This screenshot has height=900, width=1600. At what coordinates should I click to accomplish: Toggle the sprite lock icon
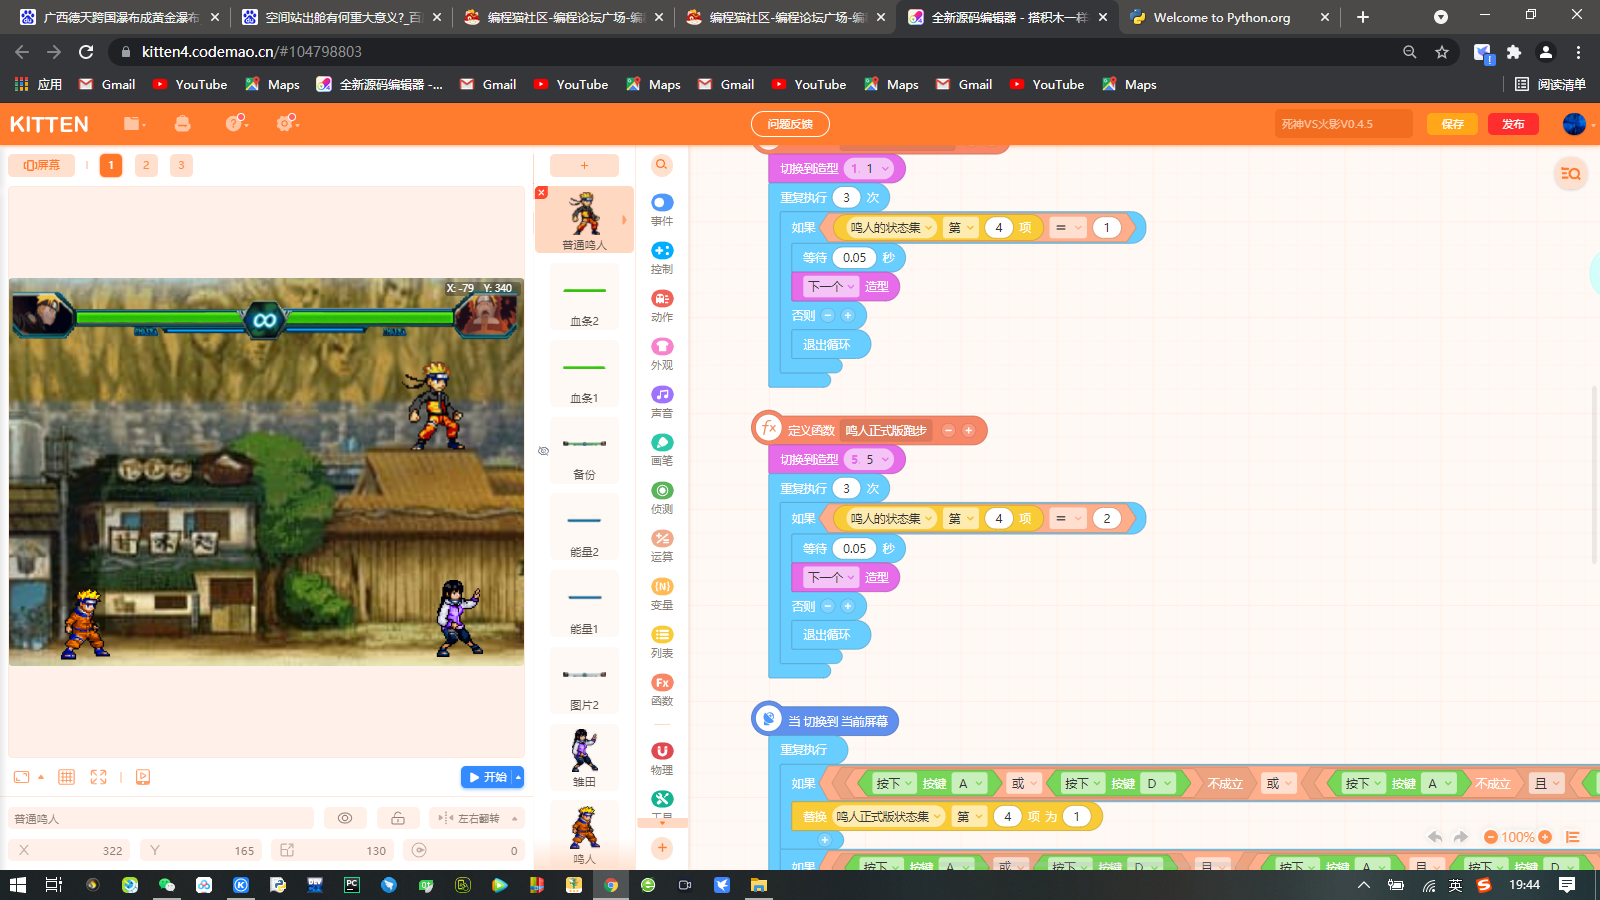click(398, 818)
